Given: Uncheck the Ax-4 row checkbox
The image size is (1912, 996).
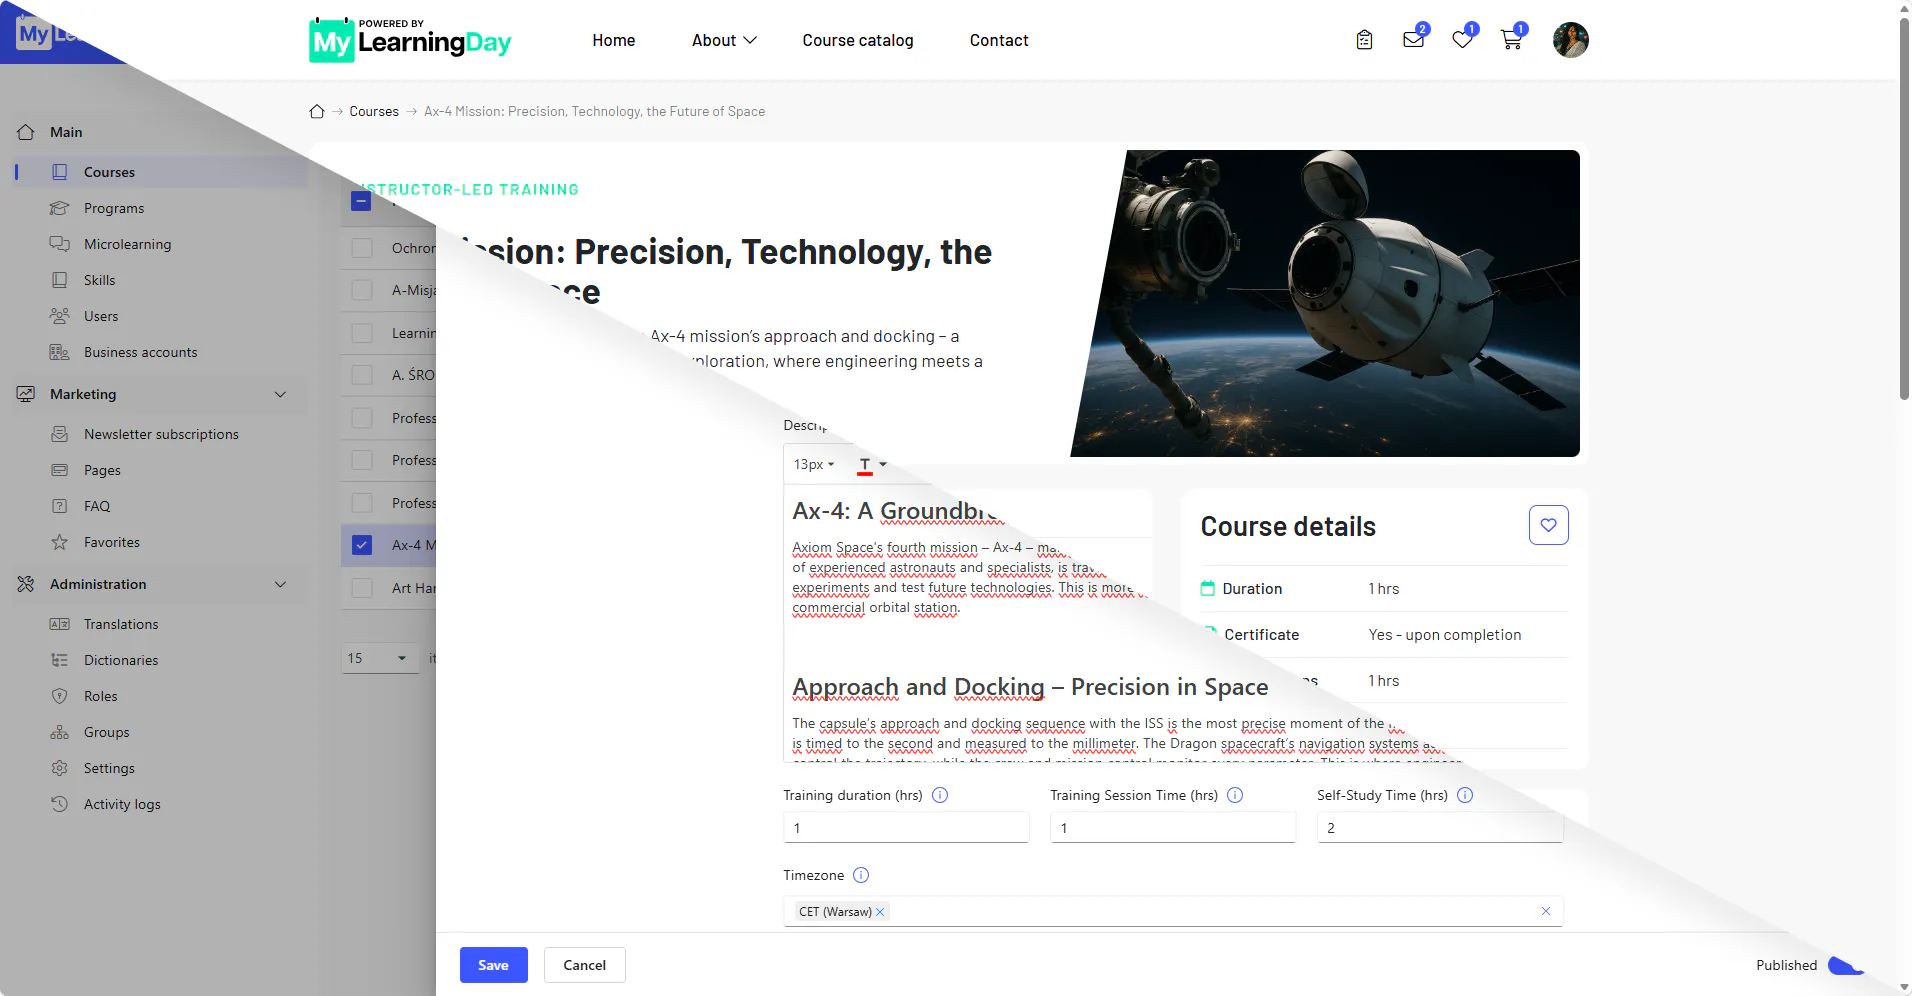Looking at the screenshot, I should point(362,545).
